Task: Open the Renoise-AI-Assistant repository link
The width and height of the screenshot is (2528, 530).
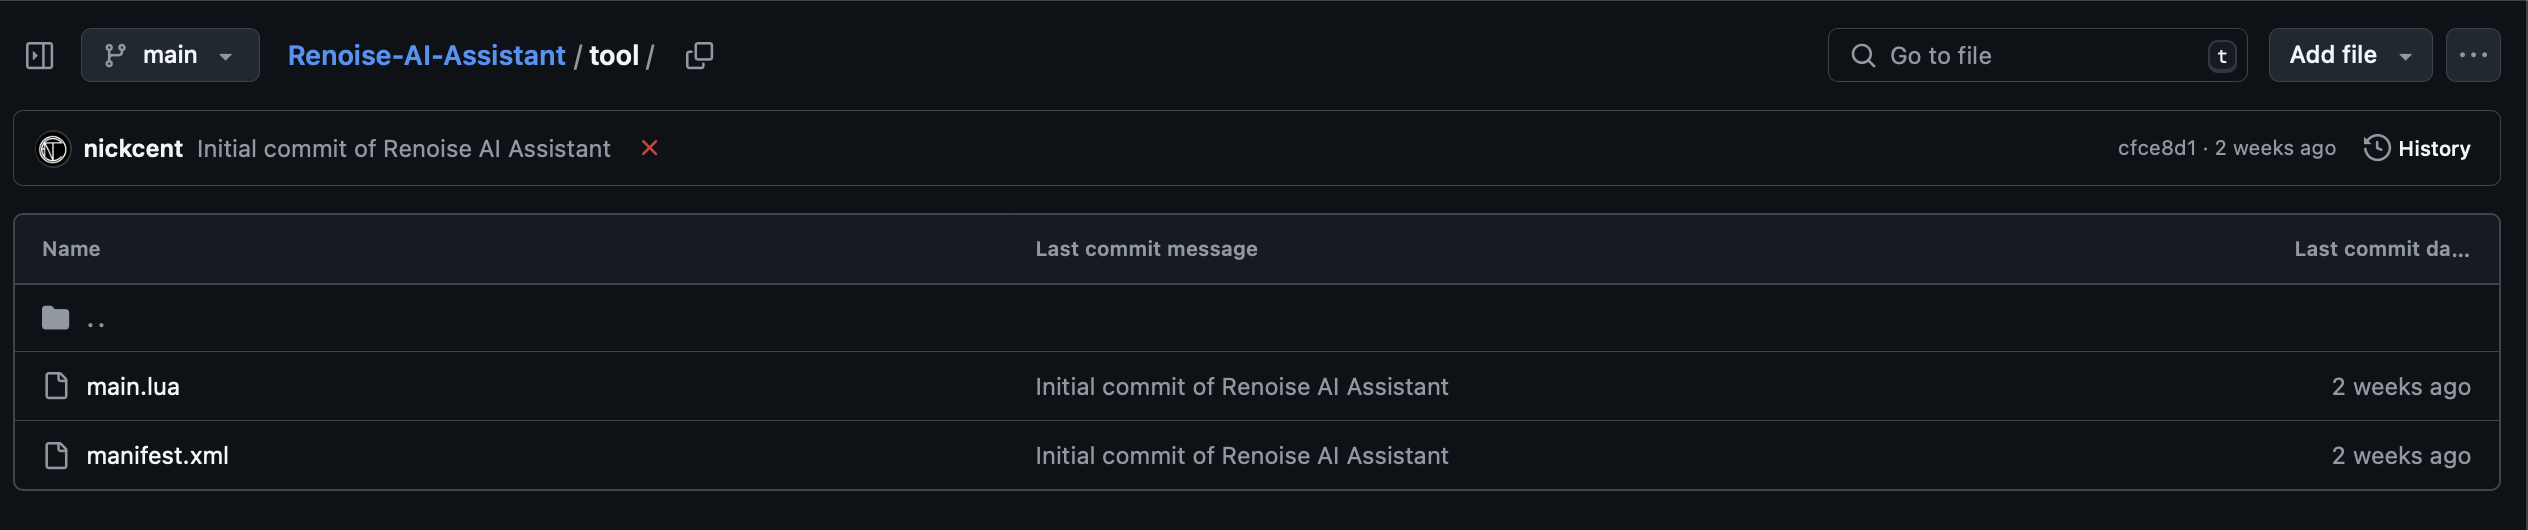Action: tap(426, 56)
